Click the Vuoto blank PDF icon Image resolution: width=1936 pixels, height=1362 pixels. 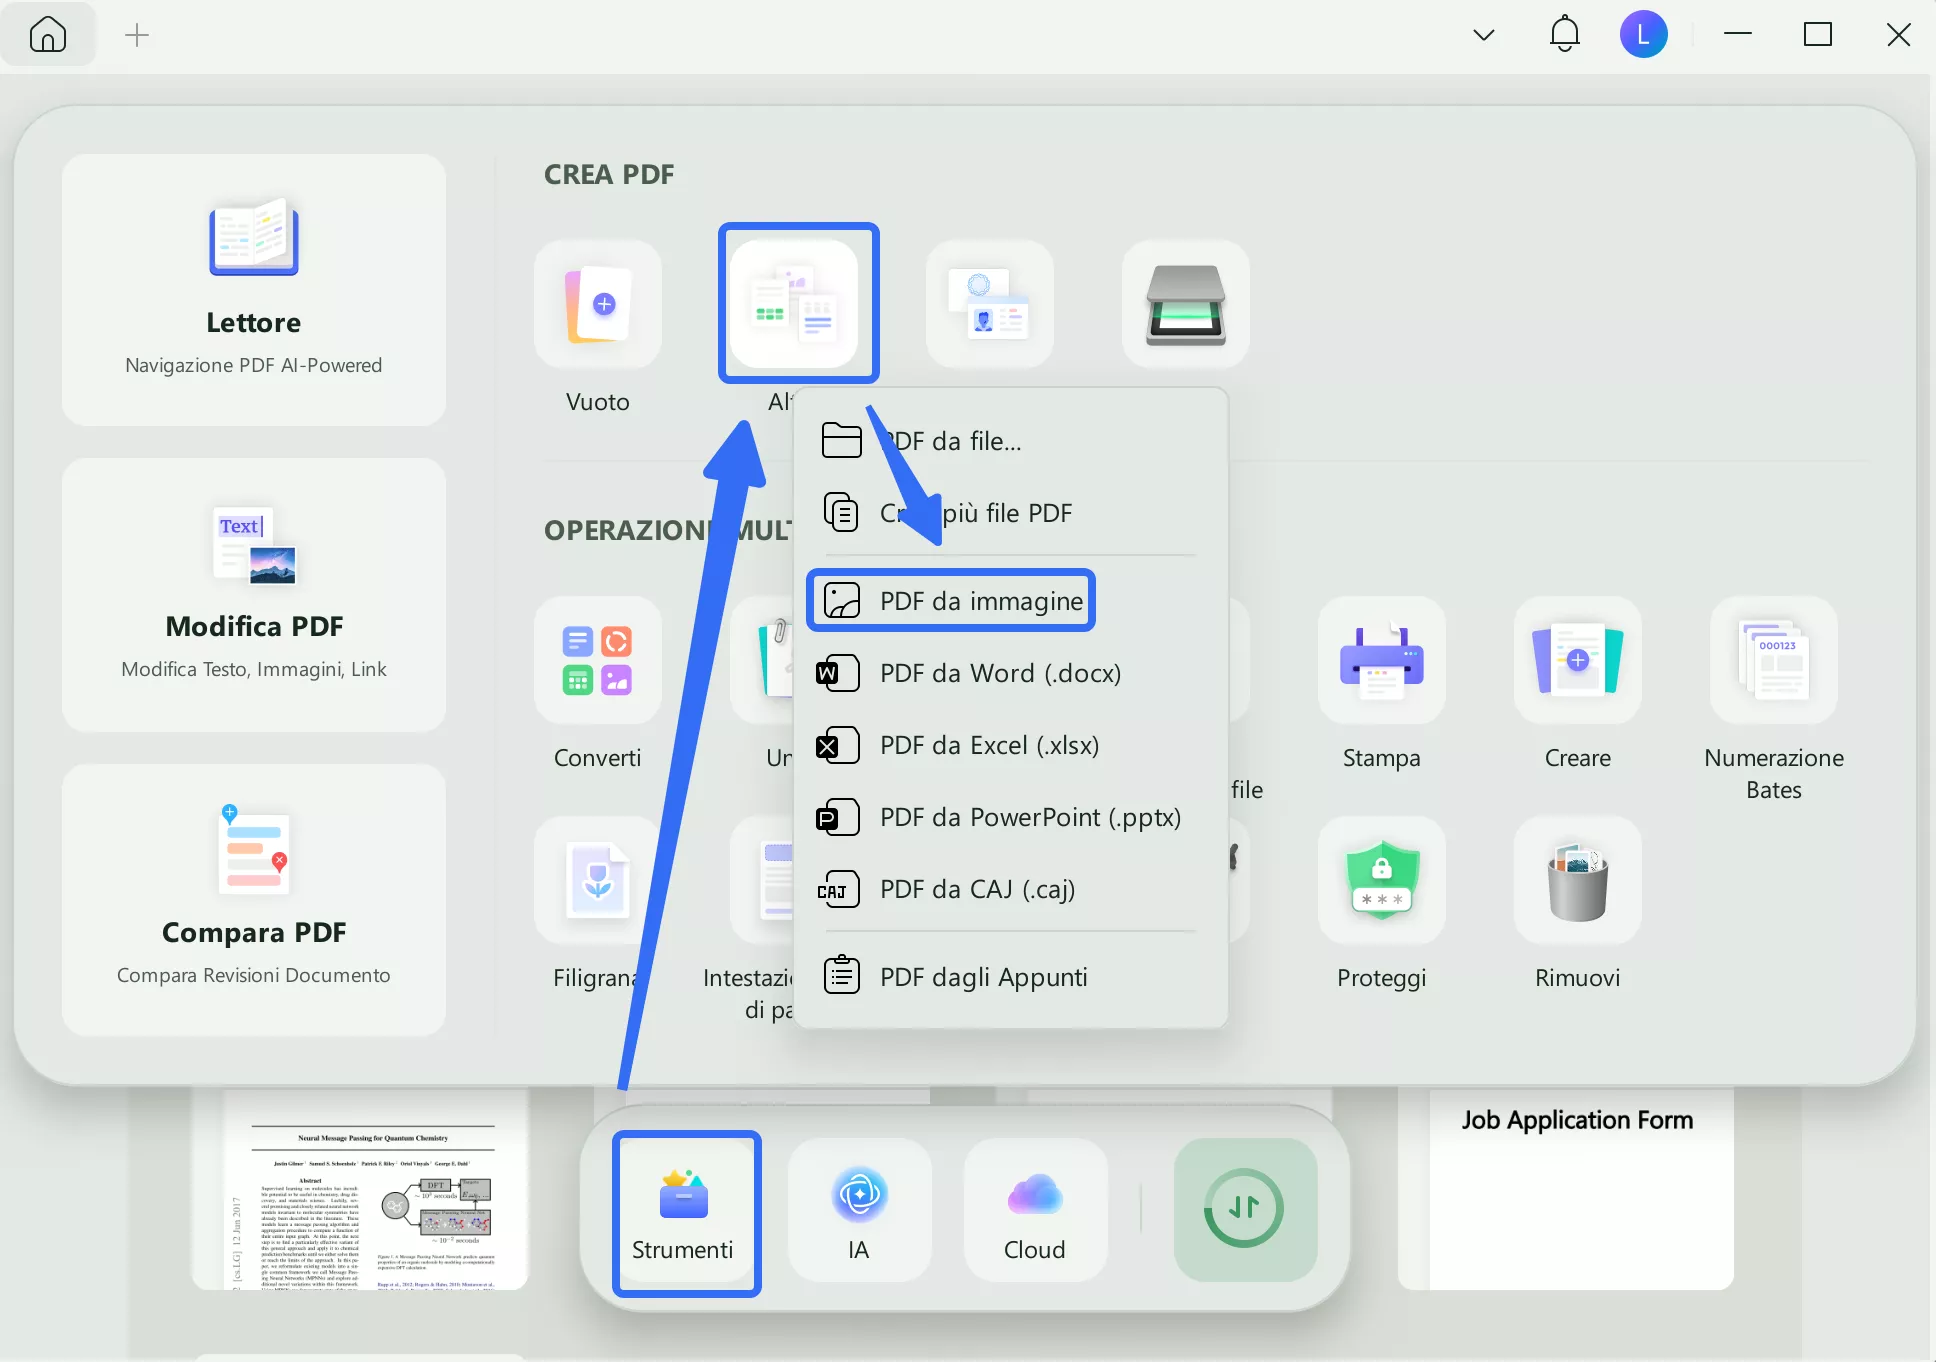click(x=597, y=304)
